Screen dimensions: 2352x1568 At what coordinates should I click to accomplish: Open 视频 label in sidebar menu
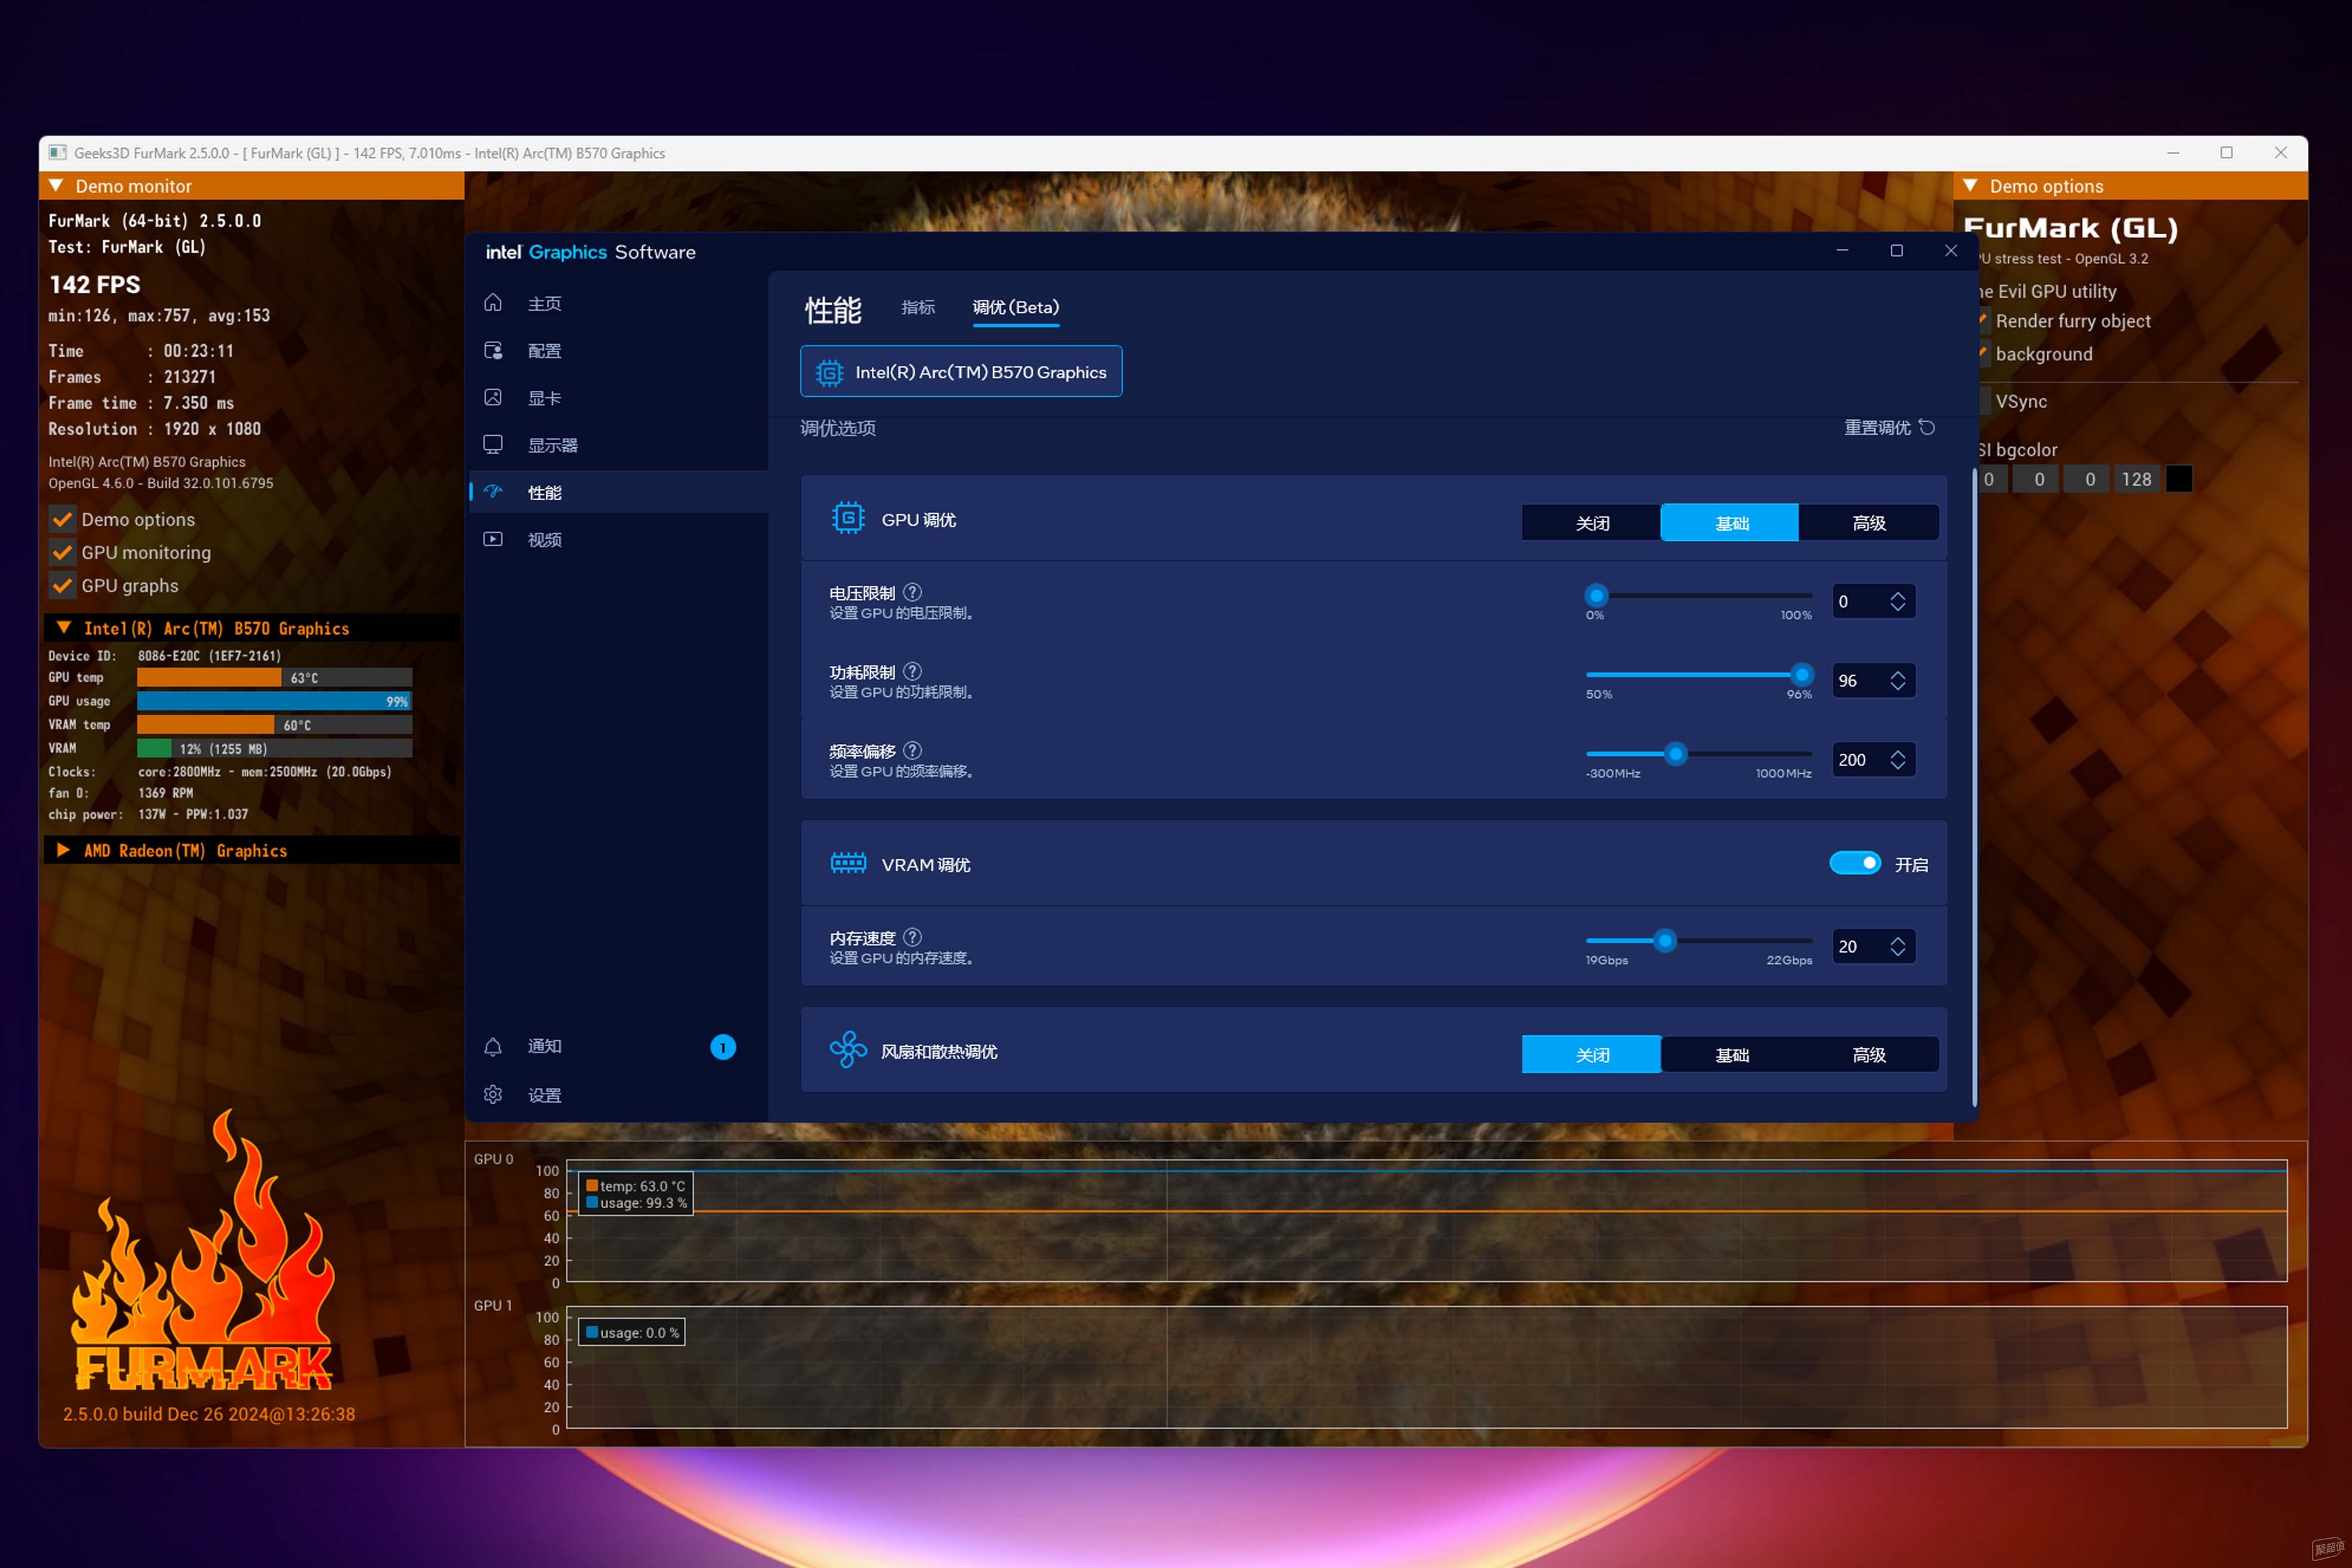(x=544, y=540)
